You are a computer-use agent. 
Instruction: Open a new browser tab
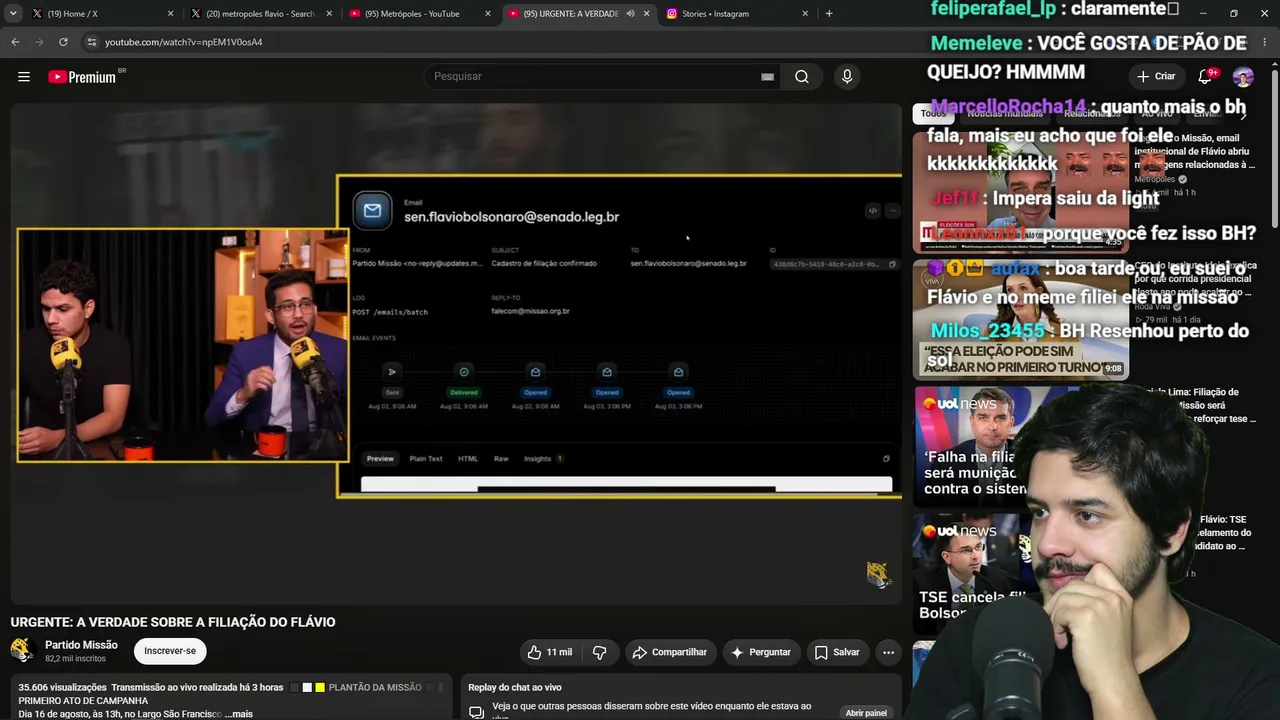[x=829, y=14]
